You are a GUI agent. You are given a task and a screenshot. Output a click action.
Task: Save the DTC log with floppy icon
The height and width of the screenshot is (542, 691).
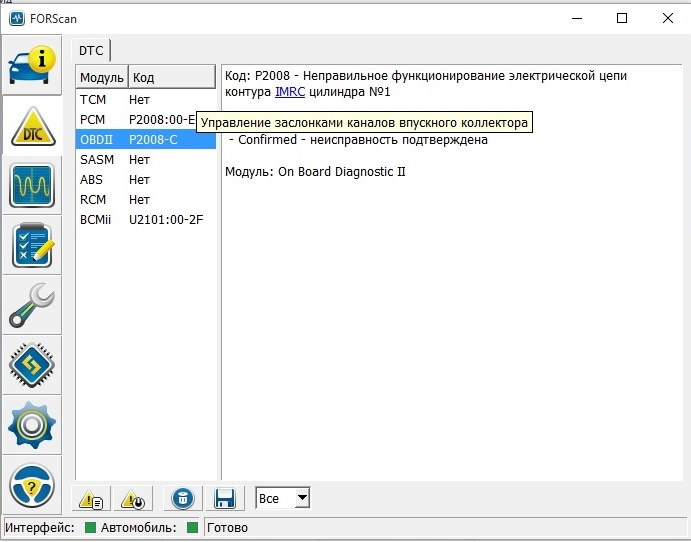[225, 499]
